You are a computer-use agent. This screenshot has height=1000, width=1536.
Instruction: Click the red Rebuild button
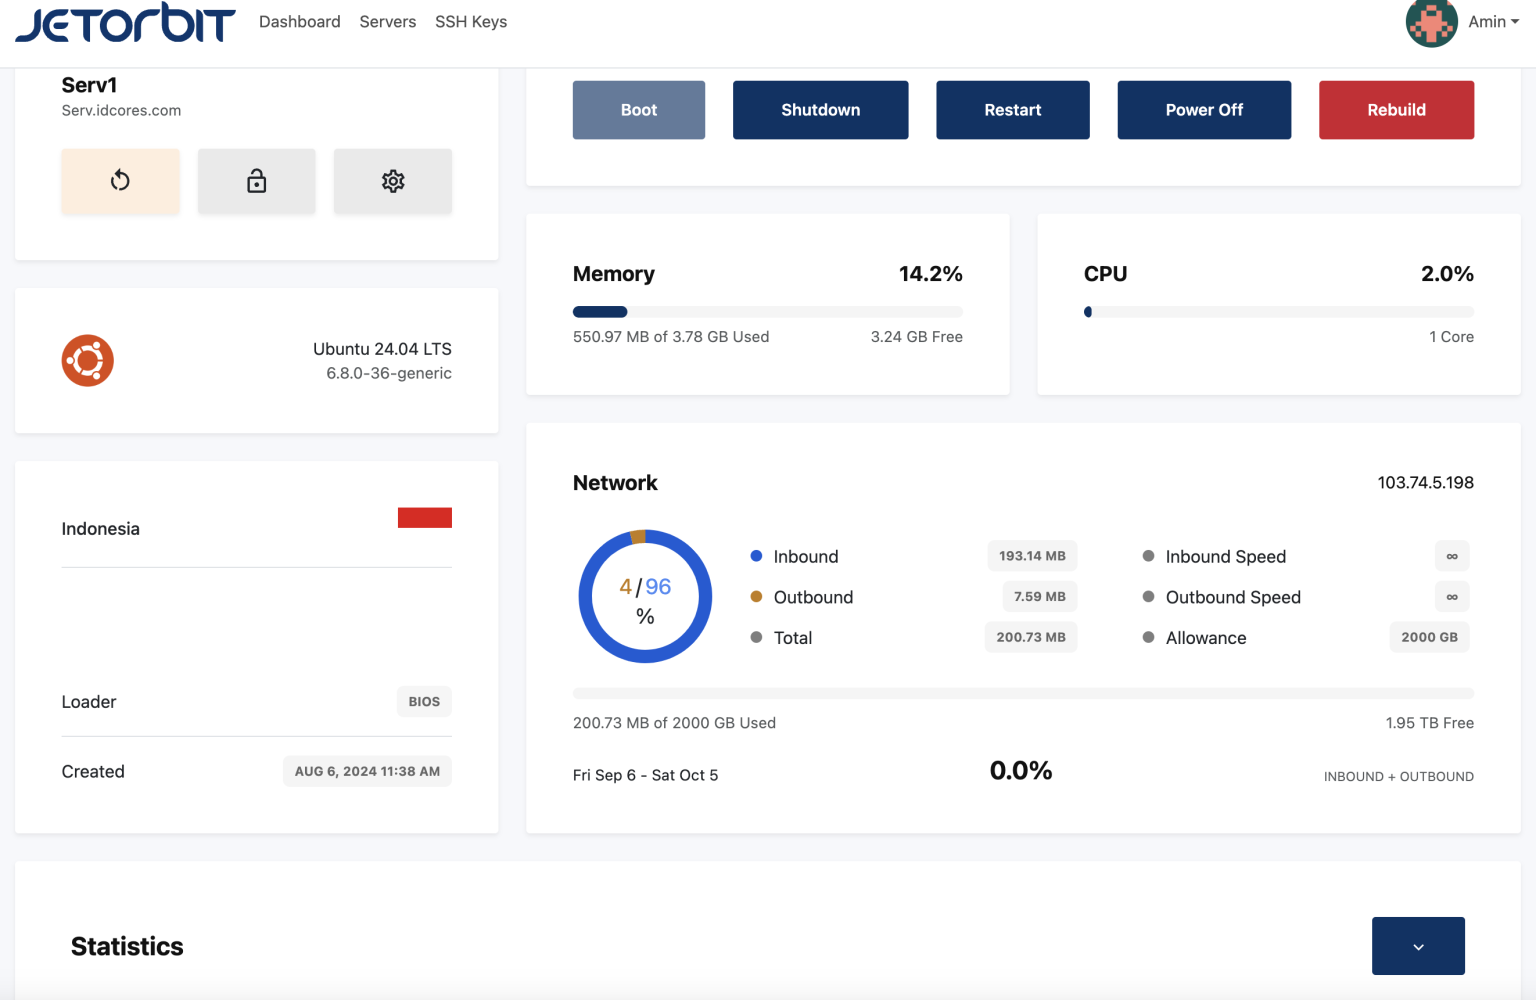pyautogui.click(x=1396, y=109)
